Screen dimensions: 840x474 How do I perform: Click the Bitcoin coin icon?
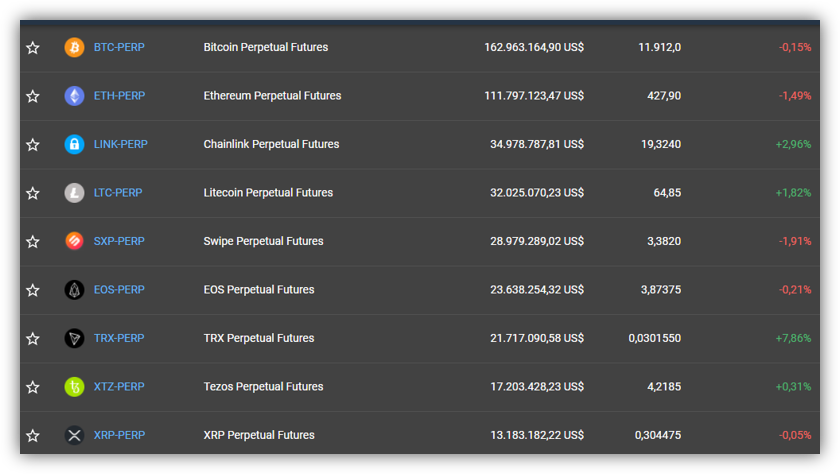coord(74,48)
